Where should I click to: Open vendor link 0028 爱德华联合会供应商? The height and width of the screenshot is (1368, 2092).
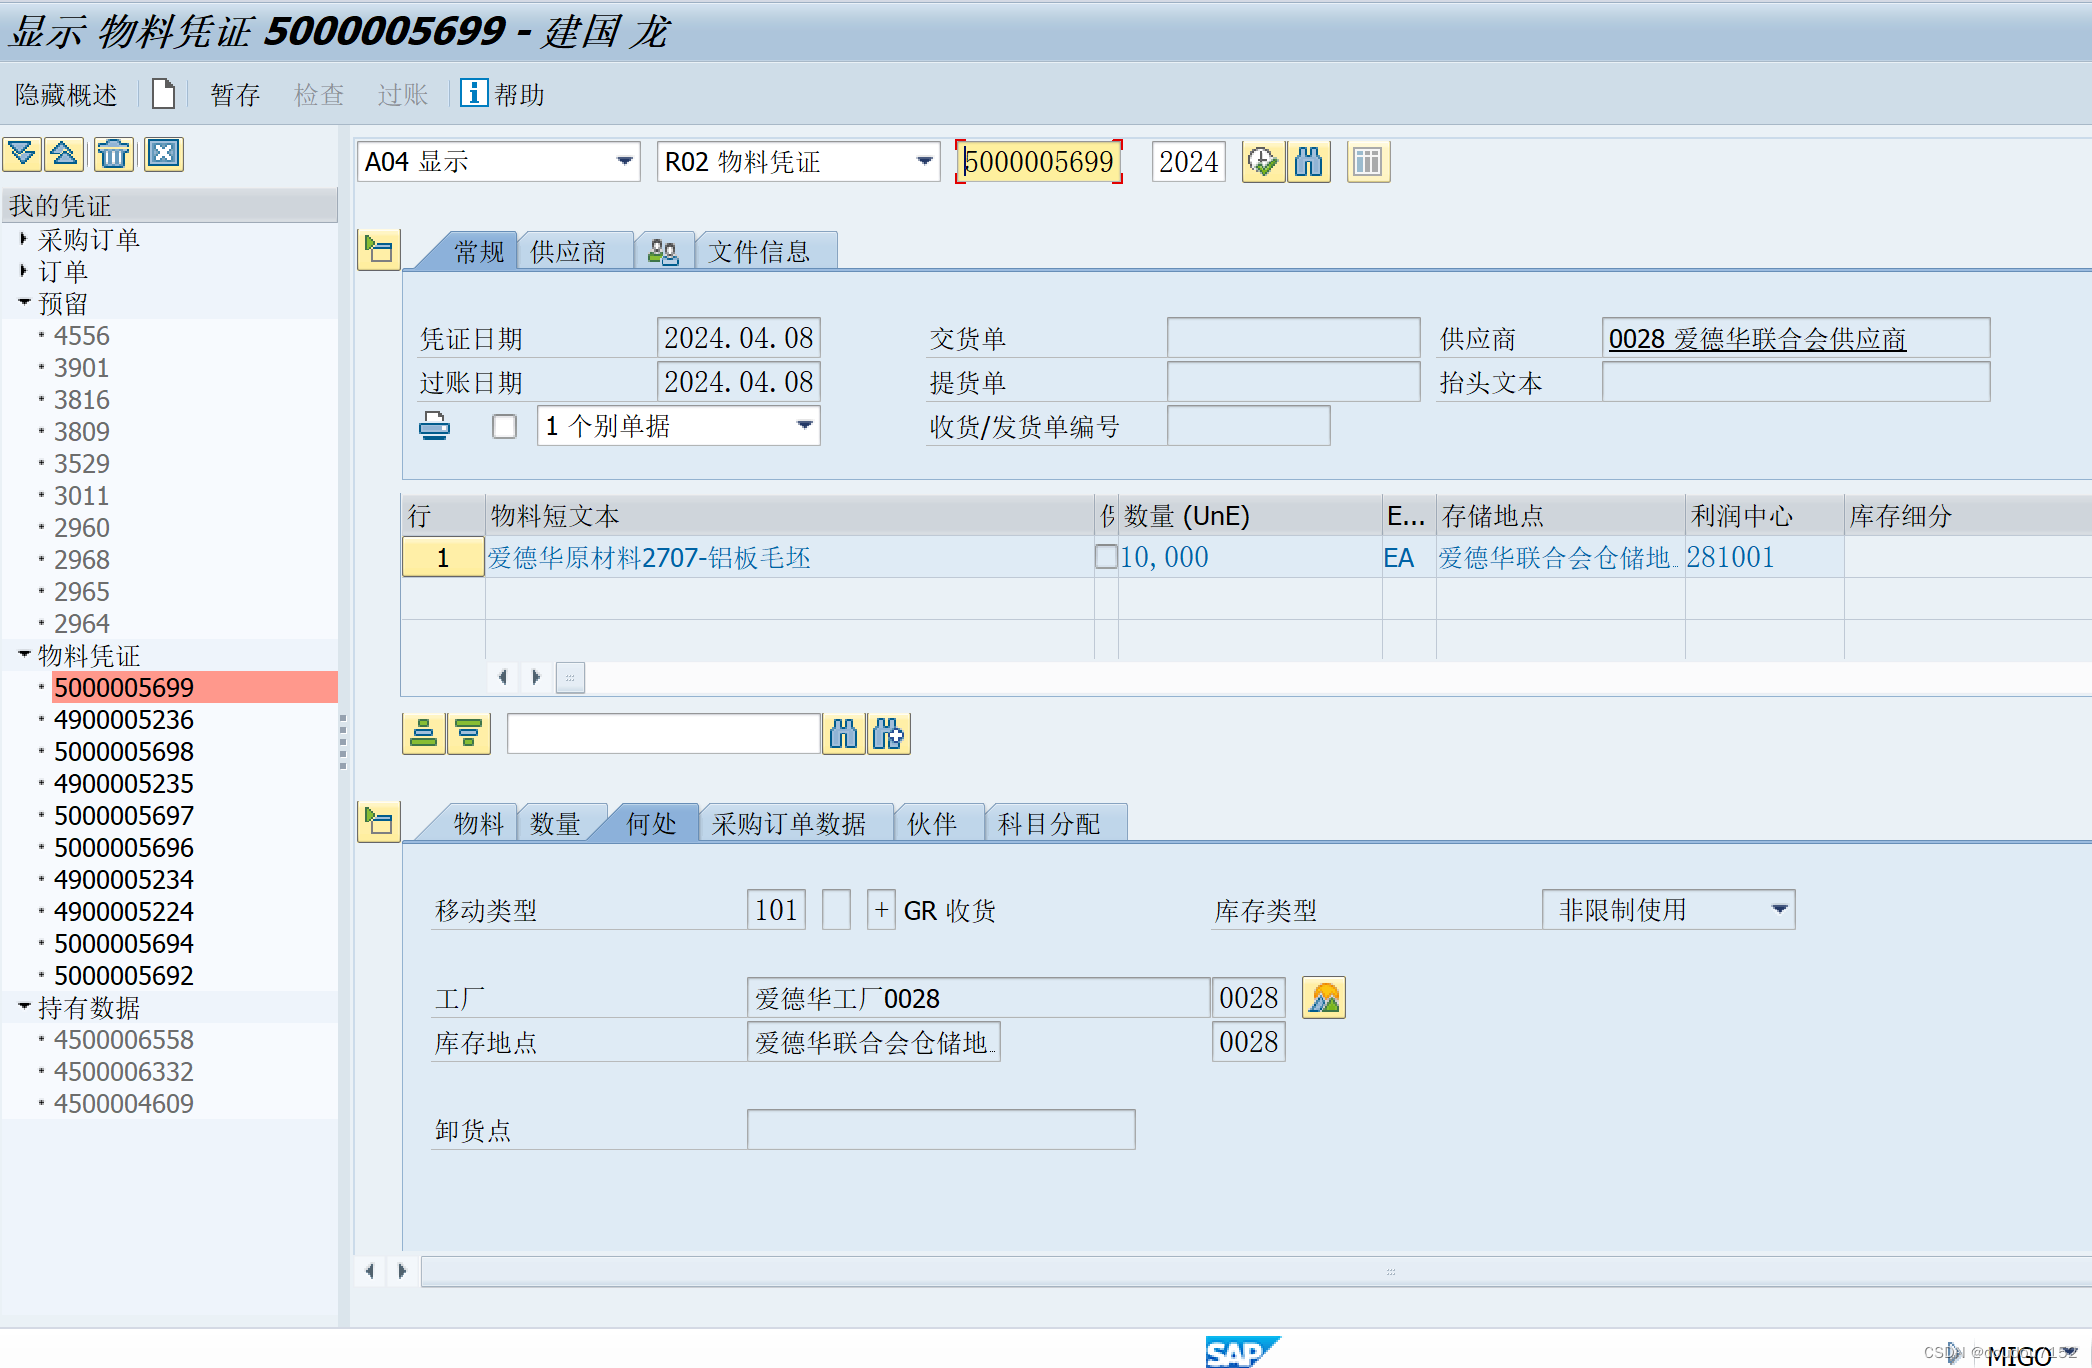tap(1756, 339)
